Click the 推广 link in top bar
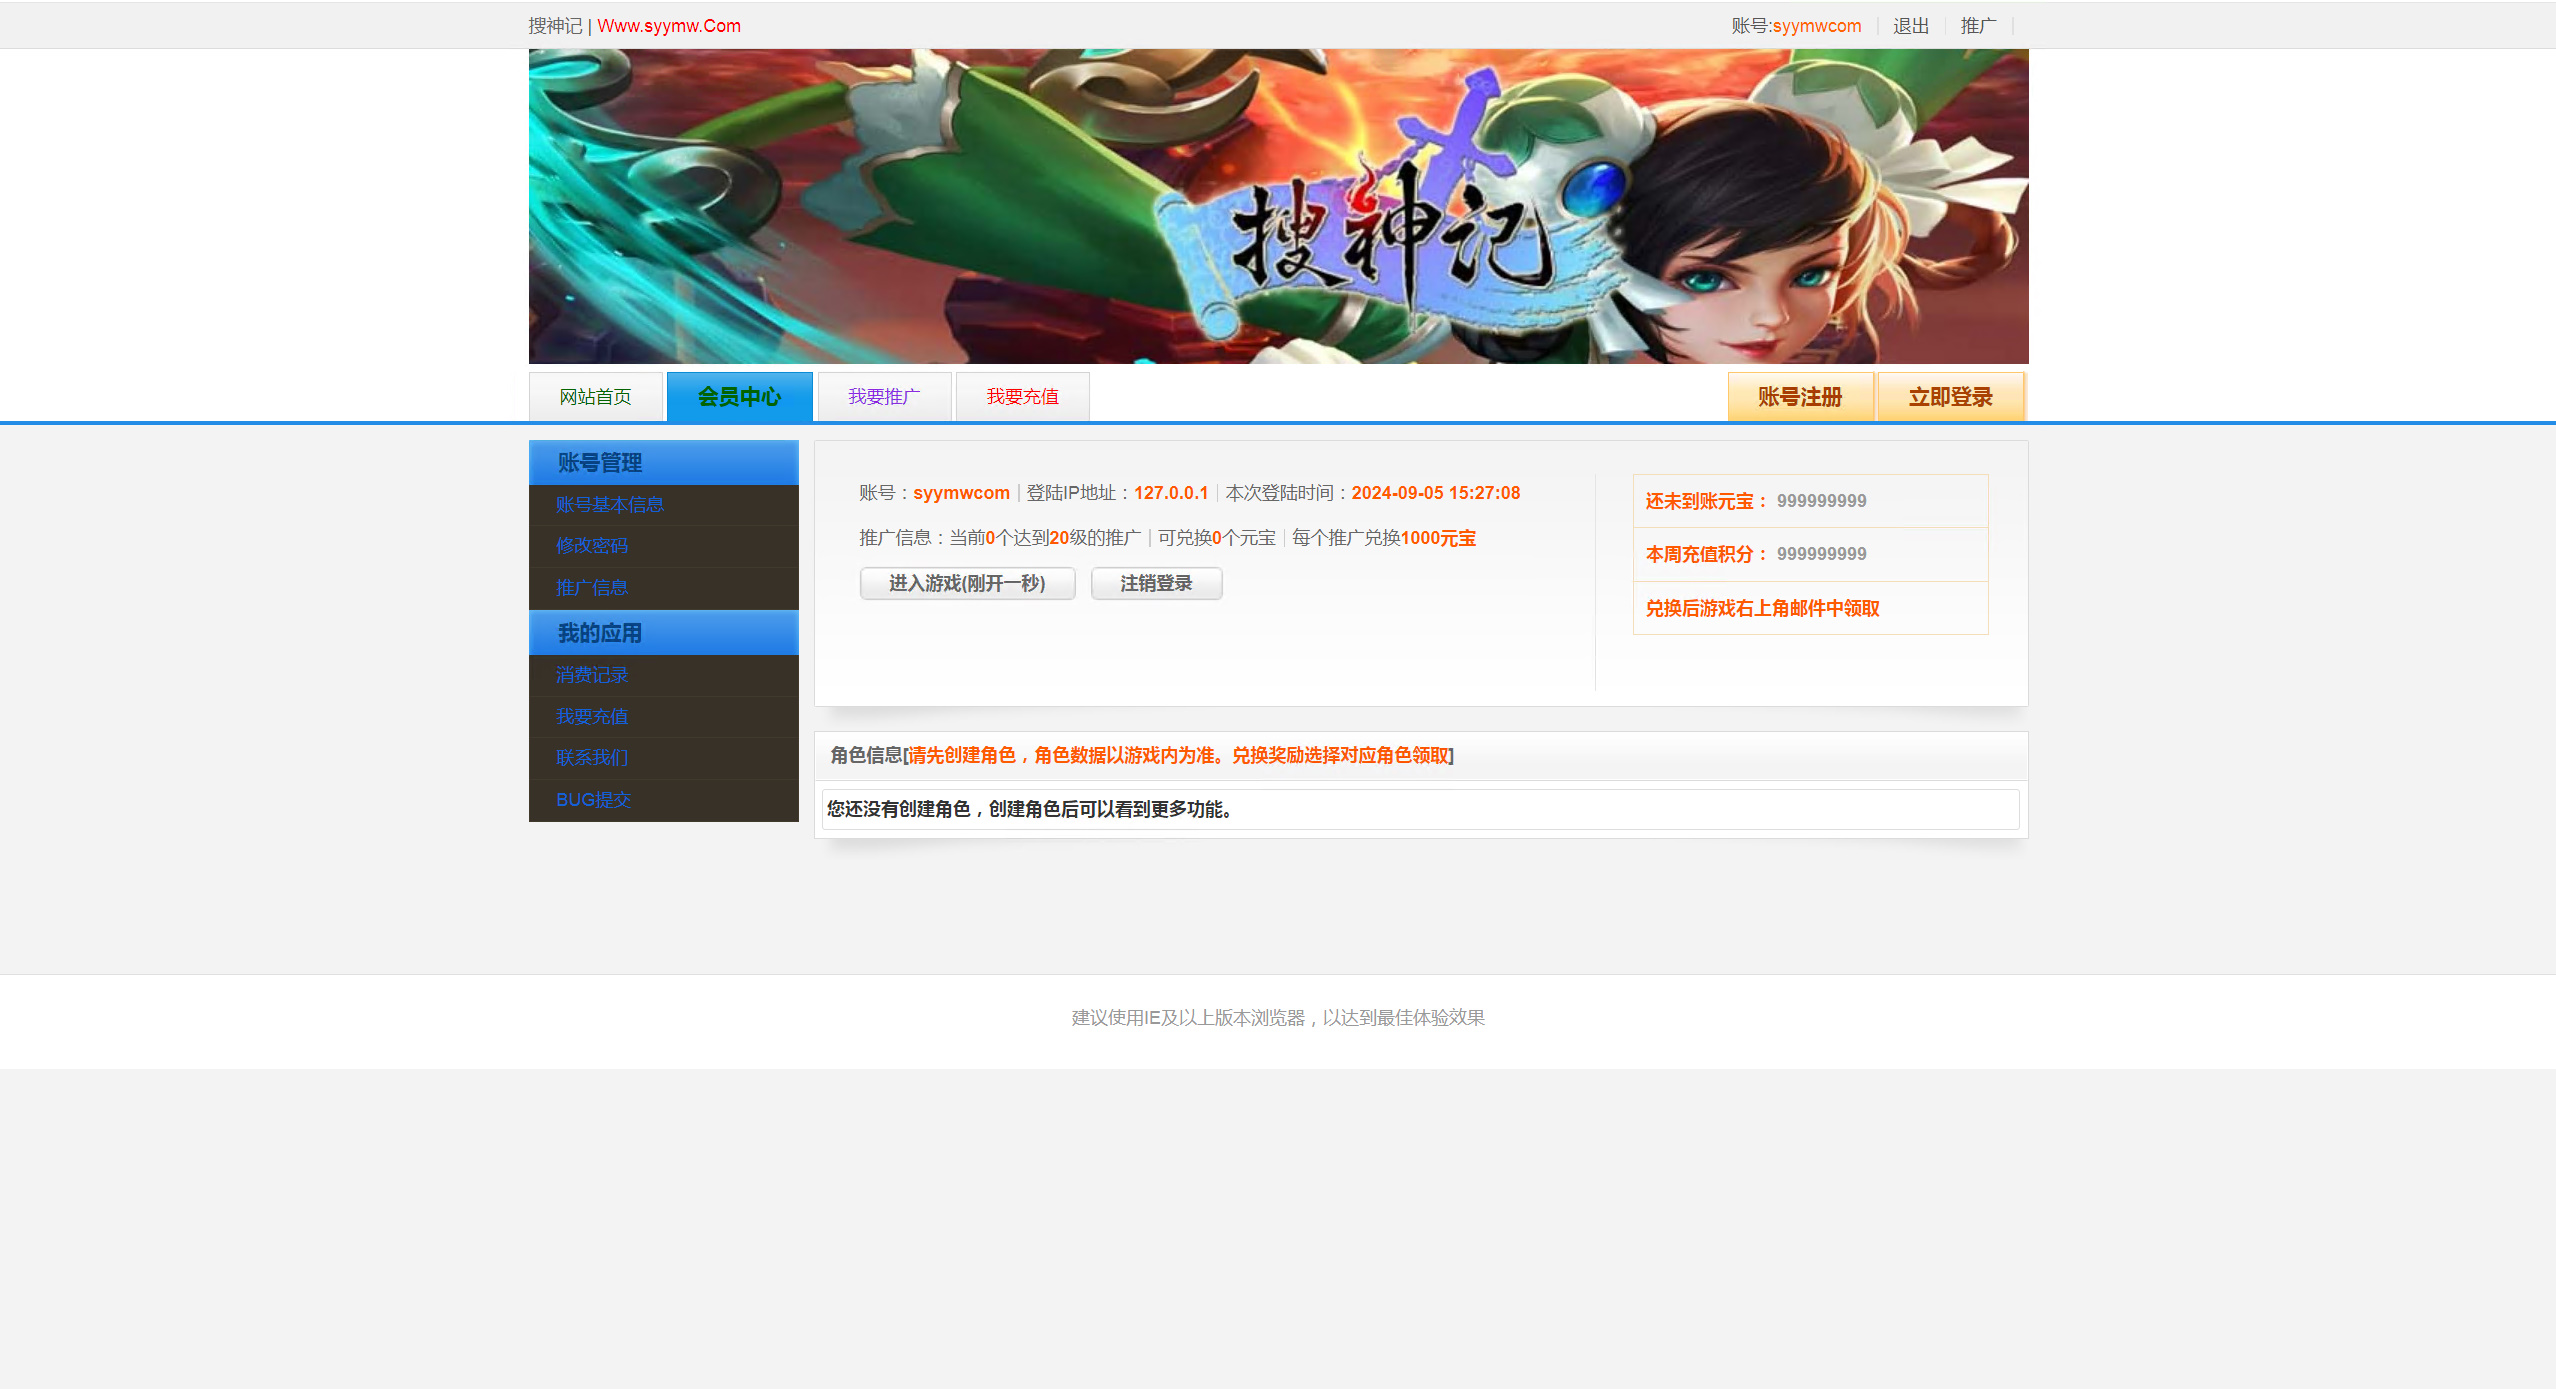Image resolution: width=2556 pixels, height=1389 pixels. (x=1978, y=26)
